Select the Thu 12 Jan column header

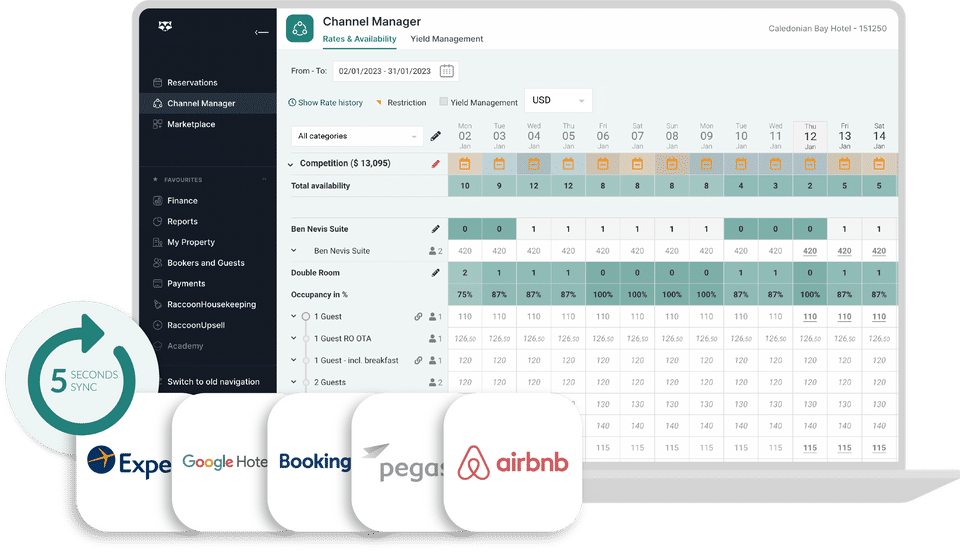(x=810, y=137)
